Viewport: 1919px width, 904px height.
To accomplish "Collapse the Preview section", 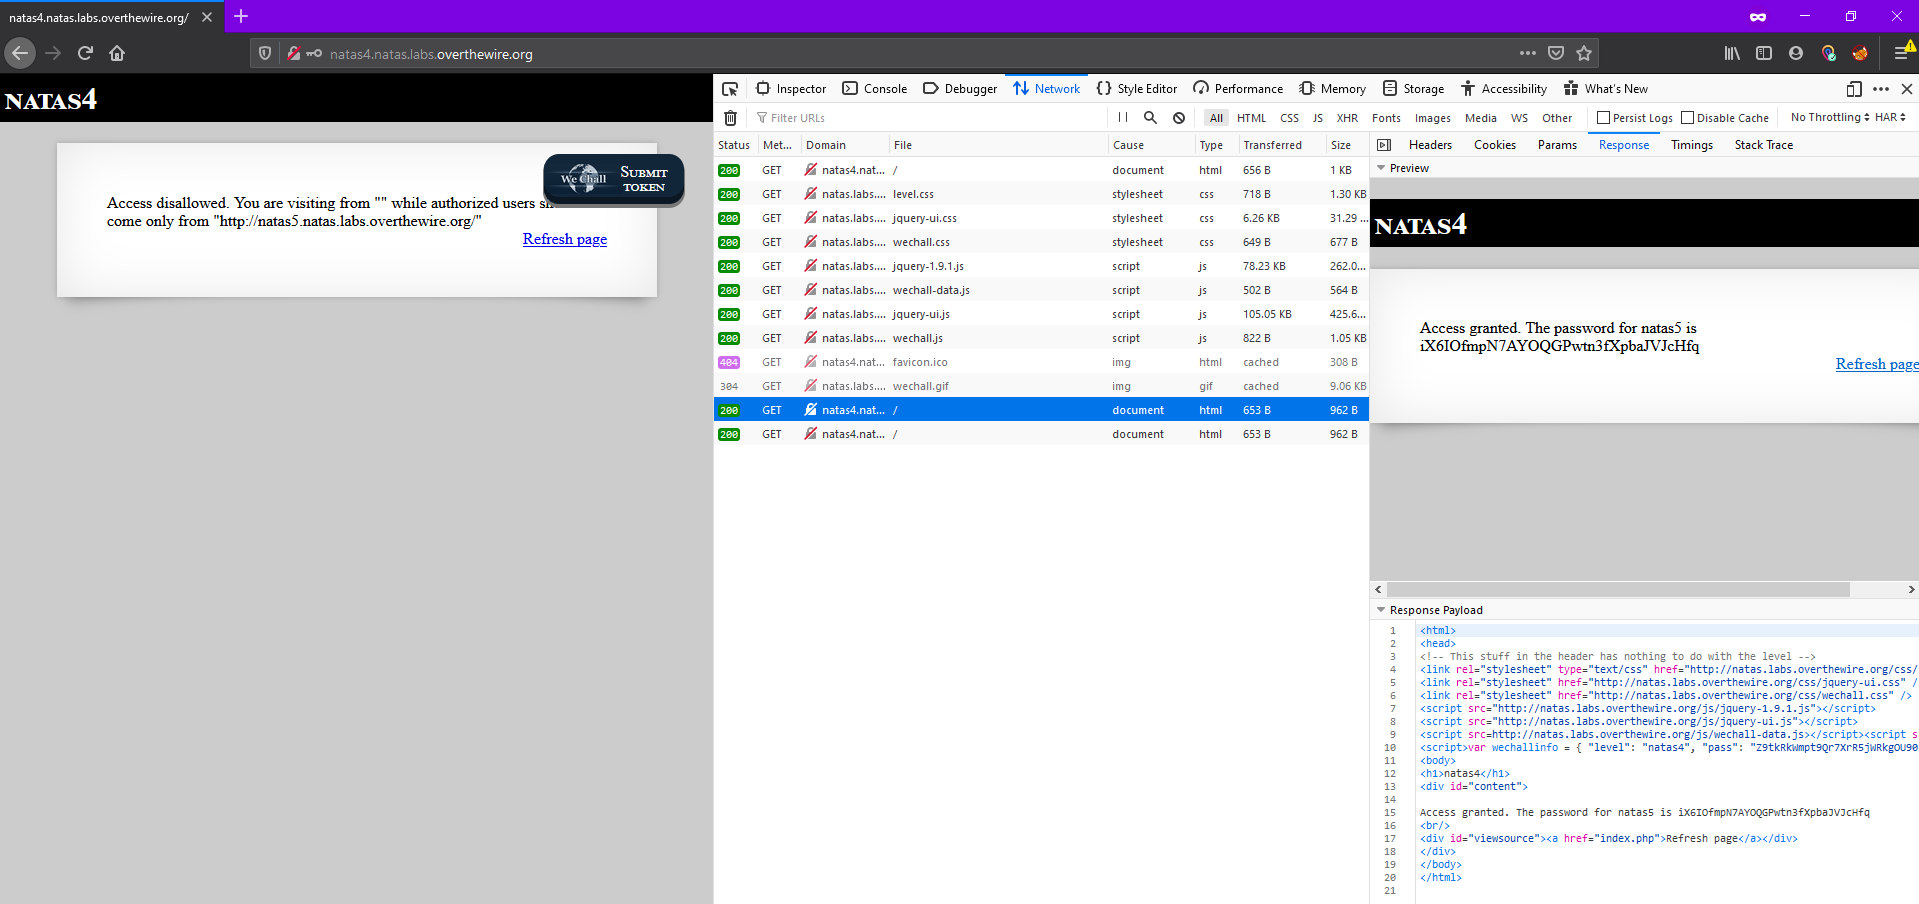I will tap(1381, 168).
